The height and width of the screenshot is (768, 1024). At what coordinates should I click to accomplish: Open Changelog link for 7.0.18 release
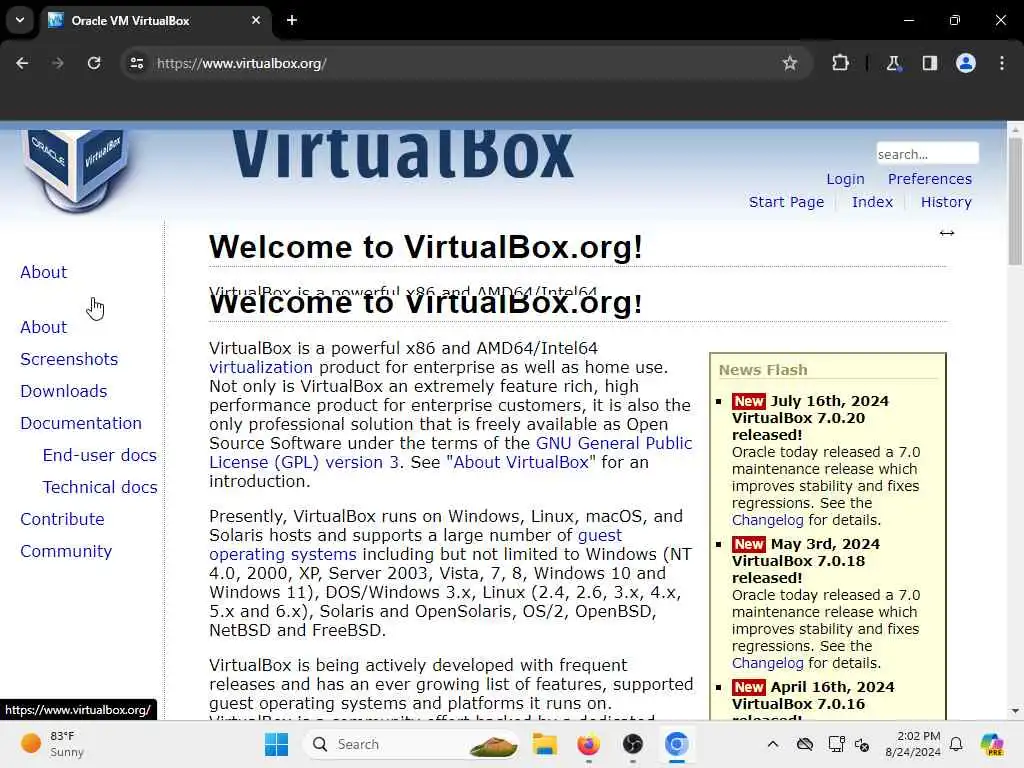pos(767,663)
